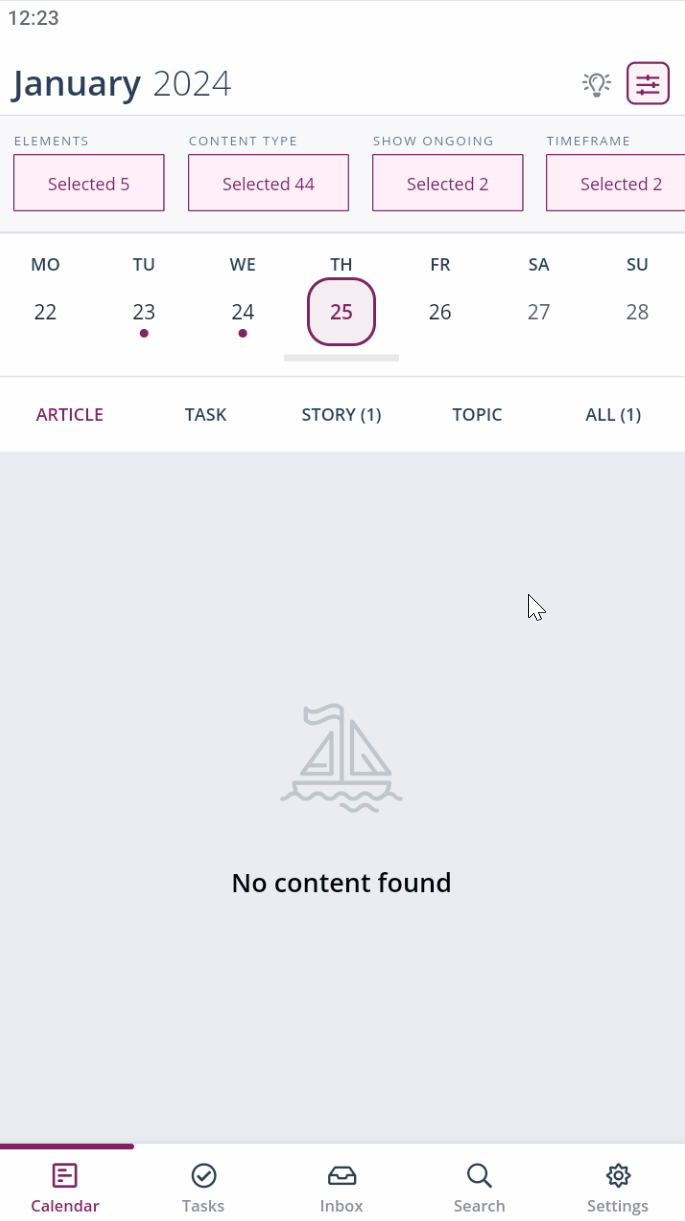Click the sailboat empty-state illustration
This screenshot has height=1221, width=685.
pos(341,757)
